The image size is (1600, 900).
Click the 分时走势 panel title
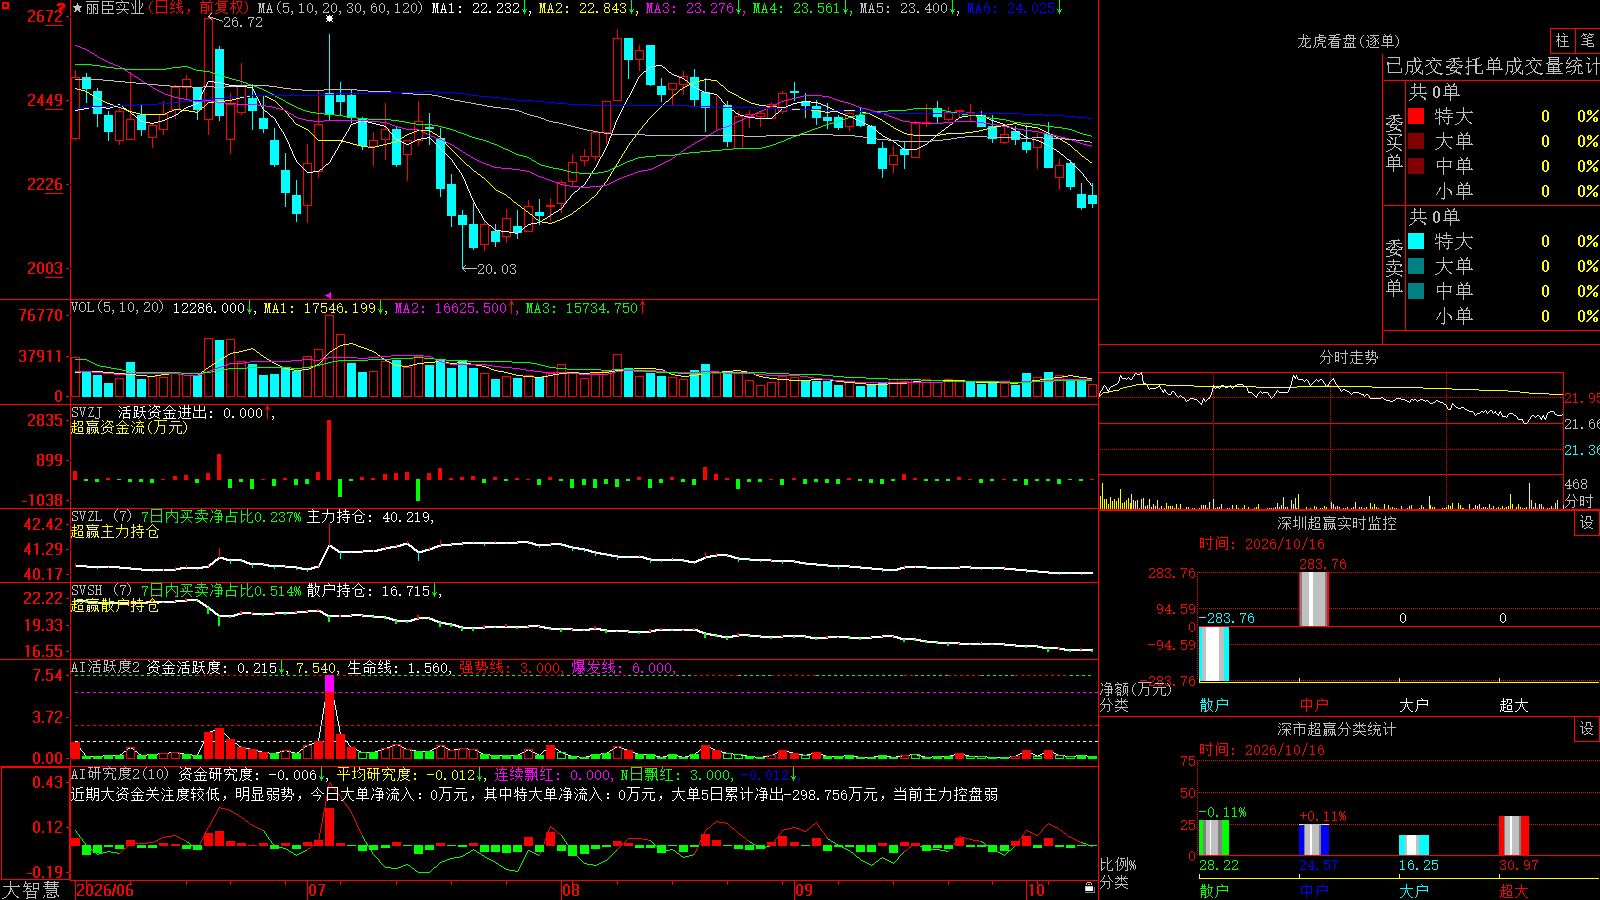coord(1349,357)
